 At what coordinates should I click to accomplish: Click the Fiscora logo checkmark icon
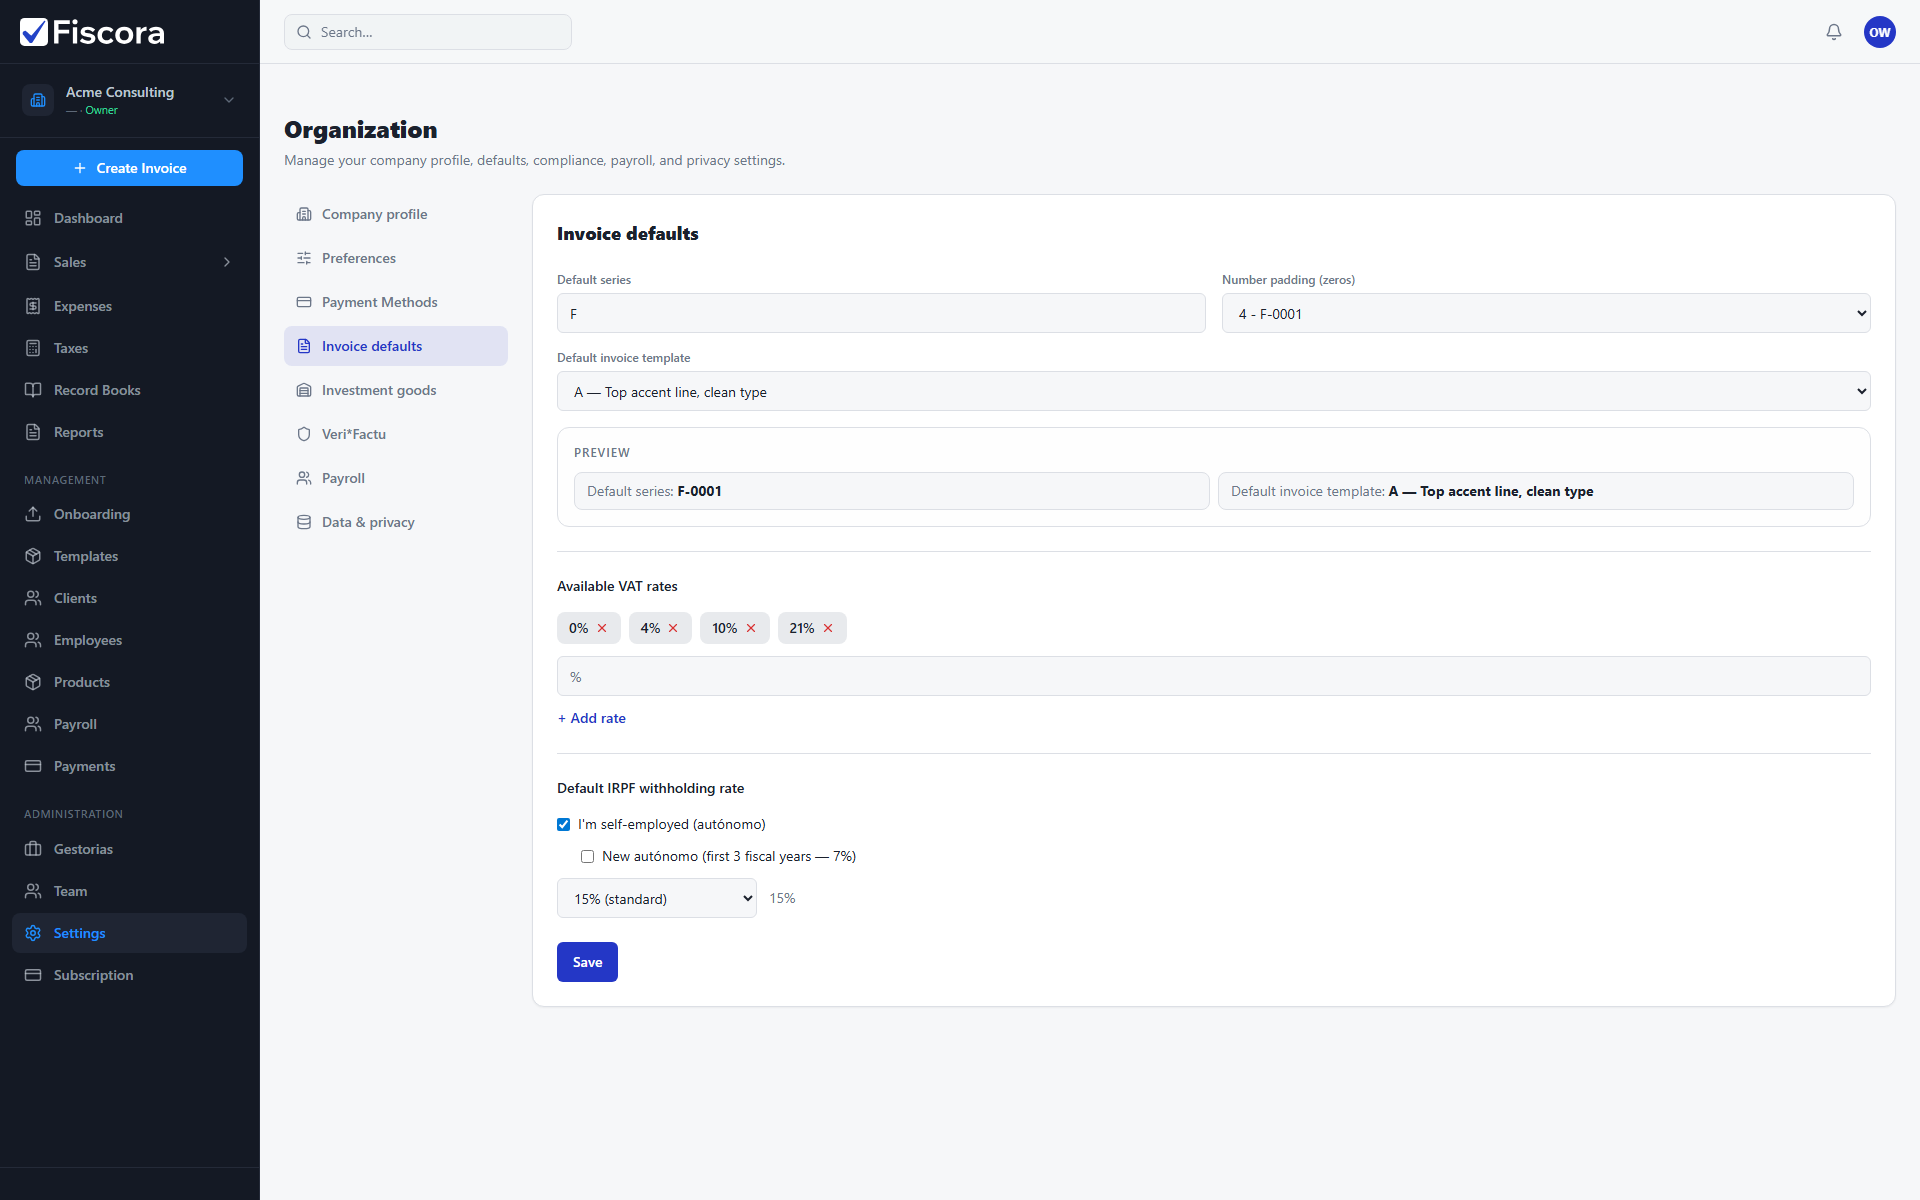click(34, 32)
